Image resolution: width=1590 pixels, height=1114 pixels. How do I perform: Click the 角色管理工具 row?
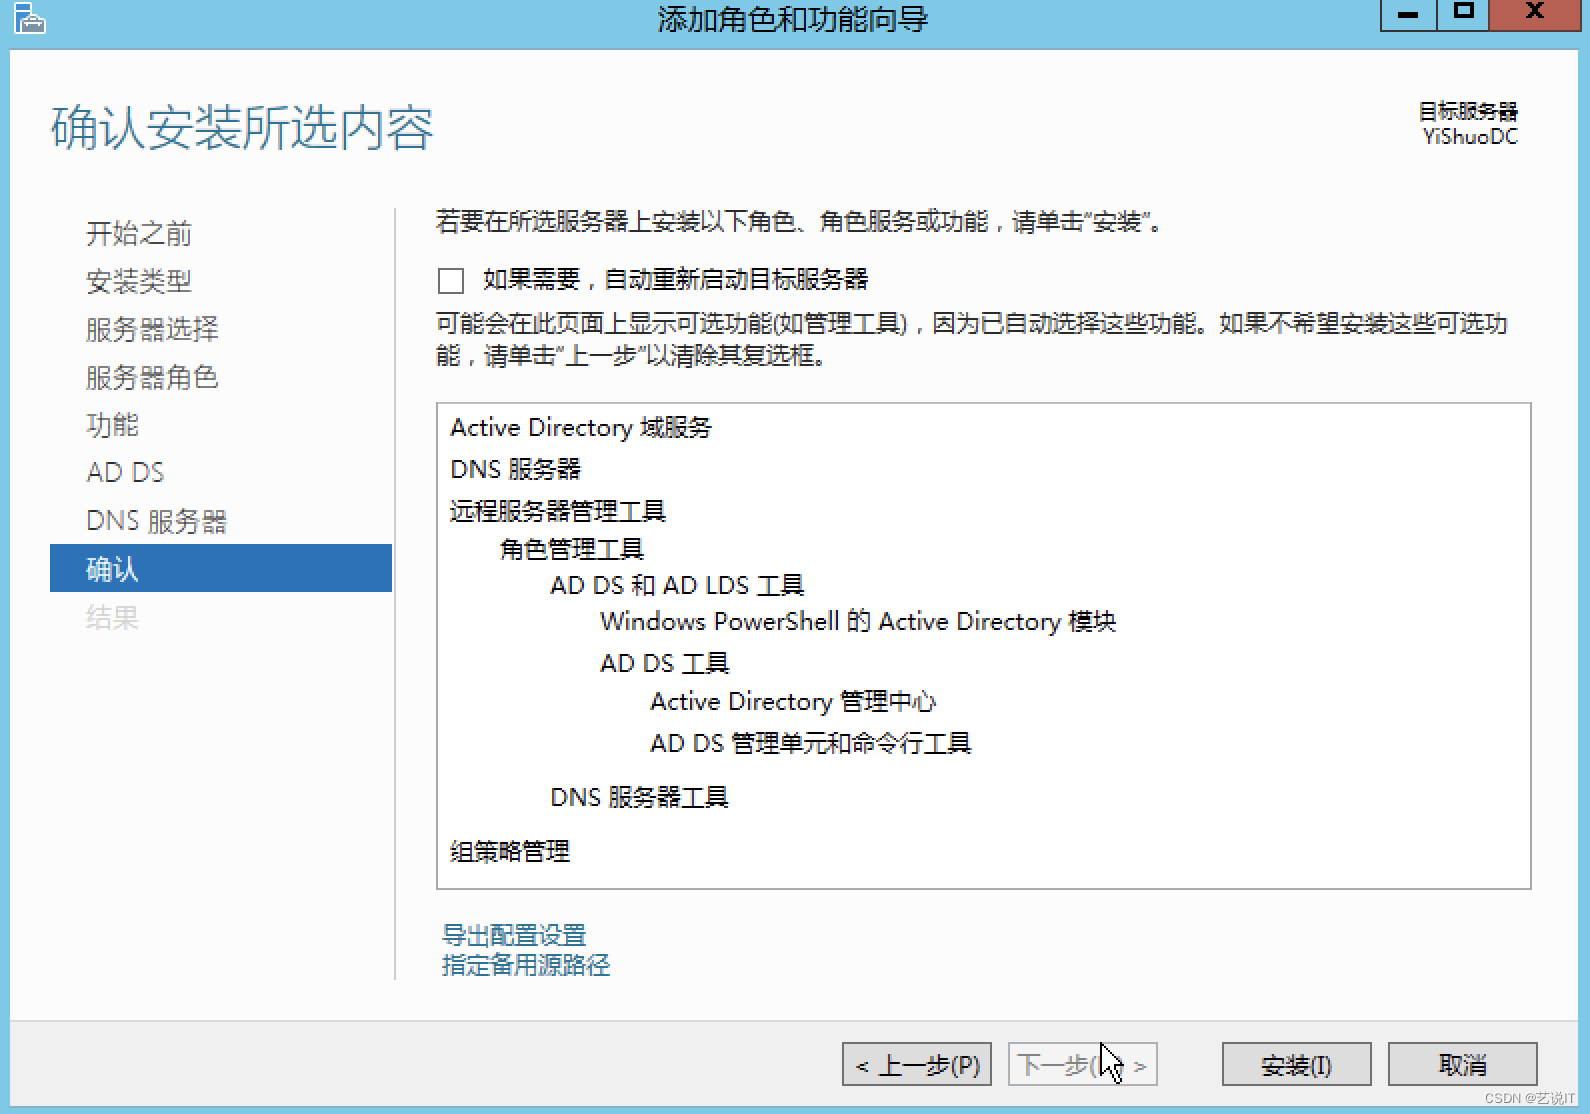click(x=572, y=549)
